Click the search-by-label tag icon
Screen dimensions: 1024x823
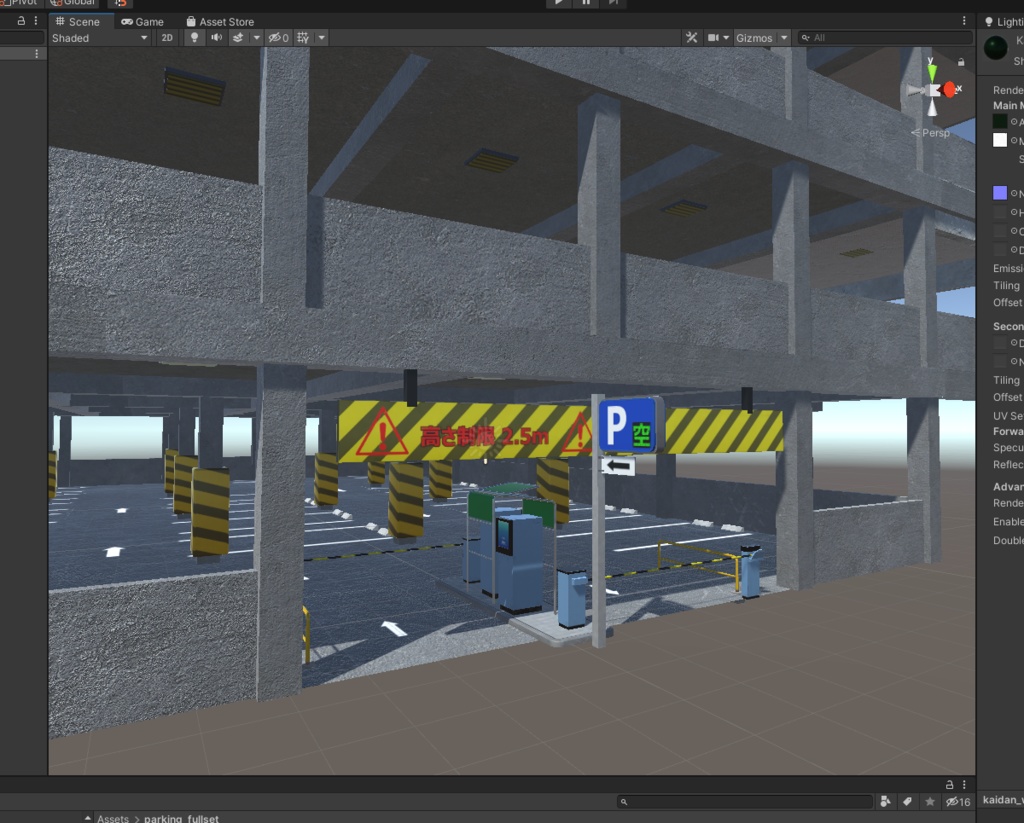(x=907, y=801)
